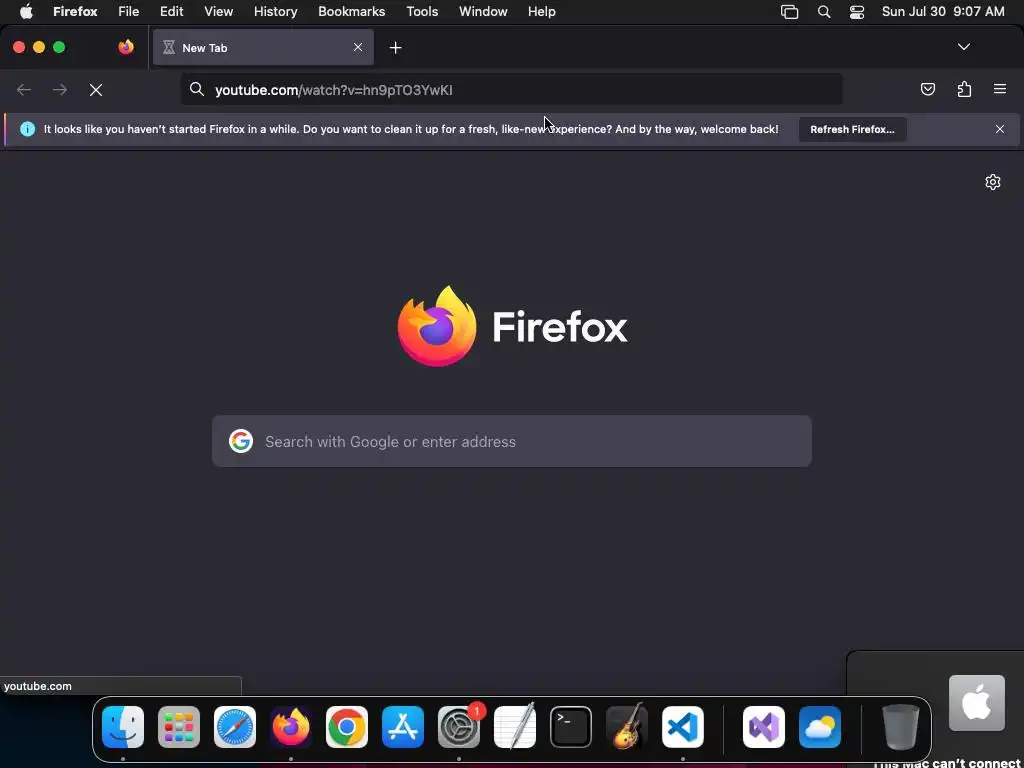The height and width of the screenshot is (768, 1024).
Task: Click Firefox icon in the Dock
Action: click(291, 727)
